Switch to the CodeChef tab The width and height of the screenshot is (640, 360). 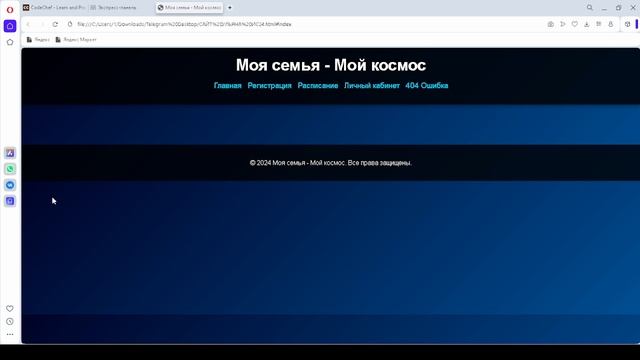(x=54, y=8)
